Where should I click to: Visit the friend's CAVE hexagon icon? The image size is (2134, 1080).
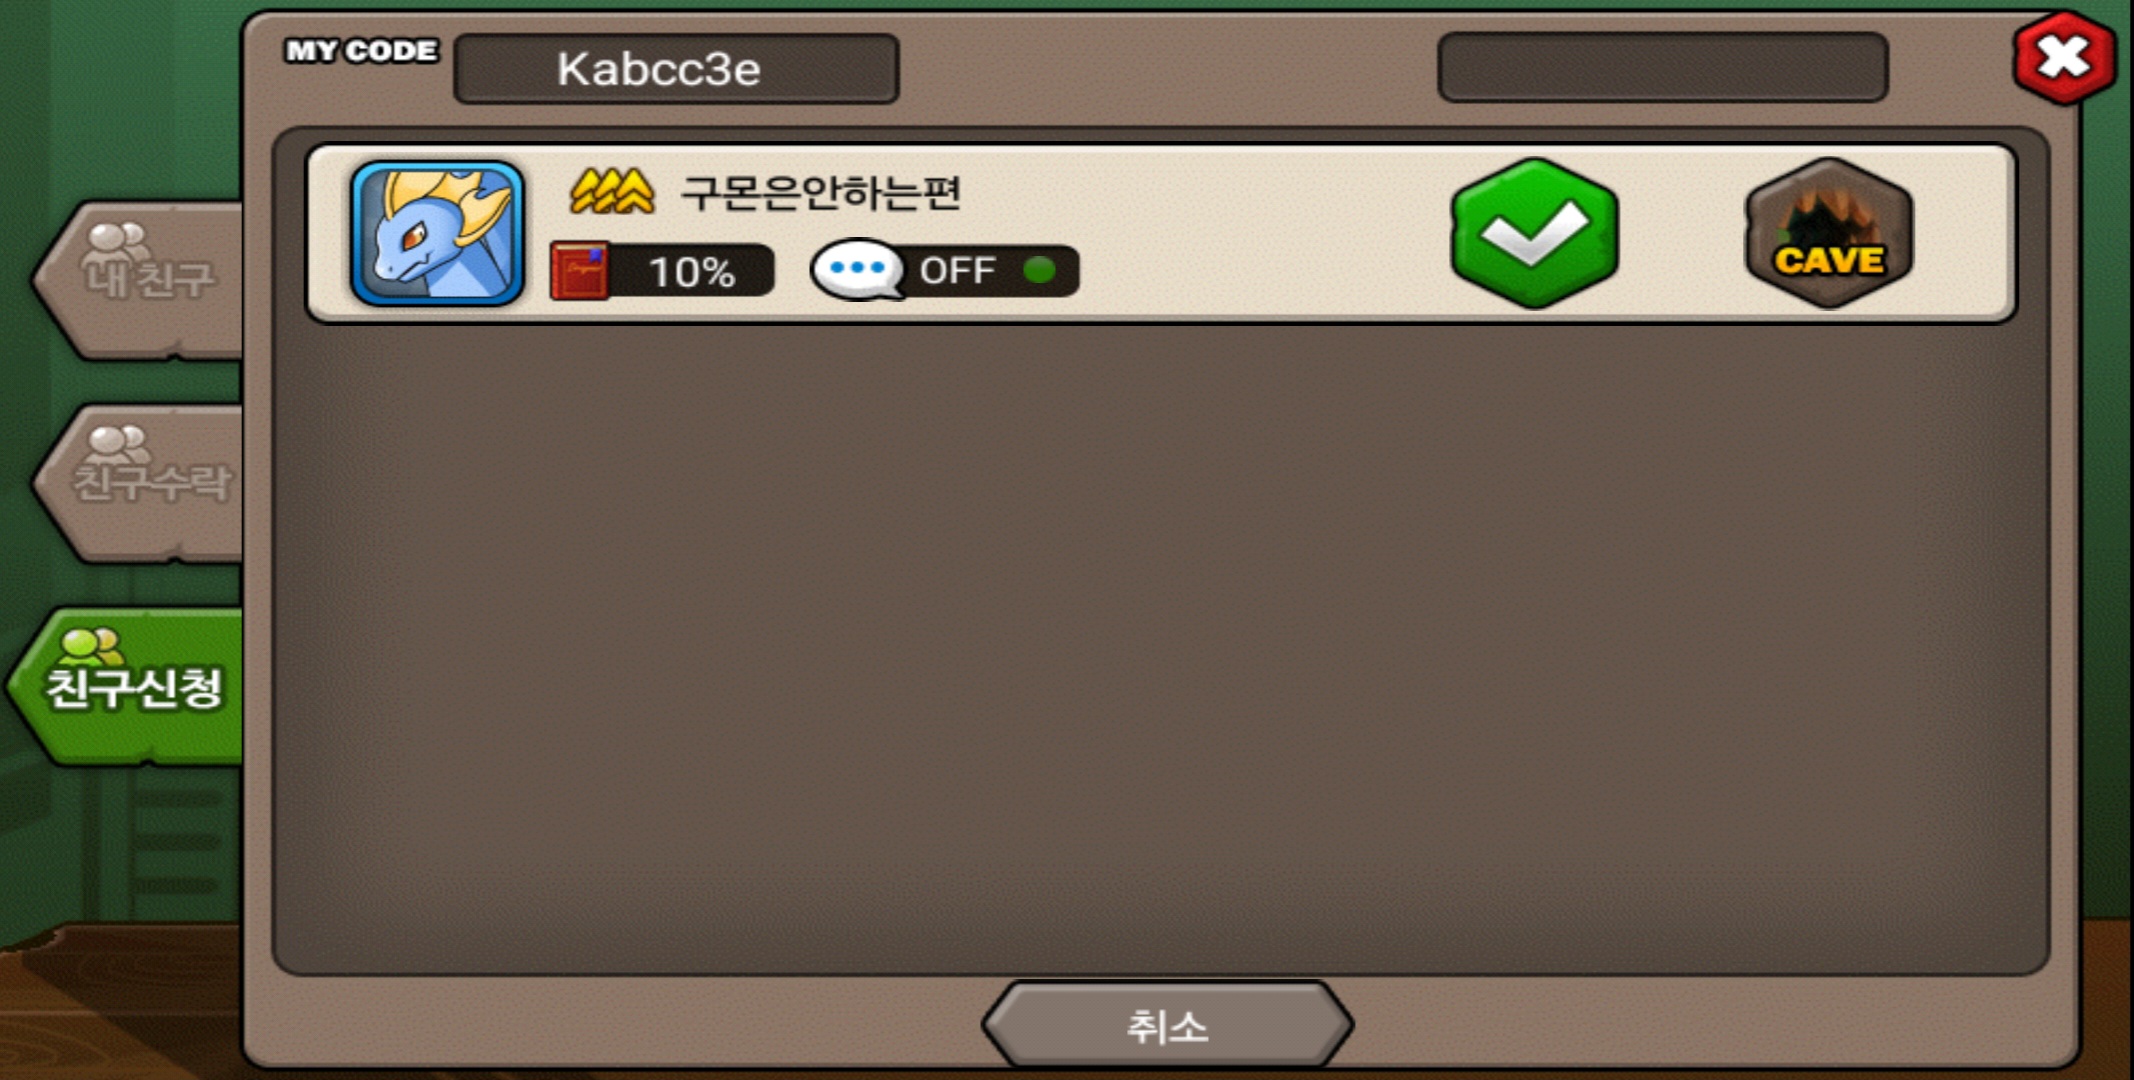1829,233
